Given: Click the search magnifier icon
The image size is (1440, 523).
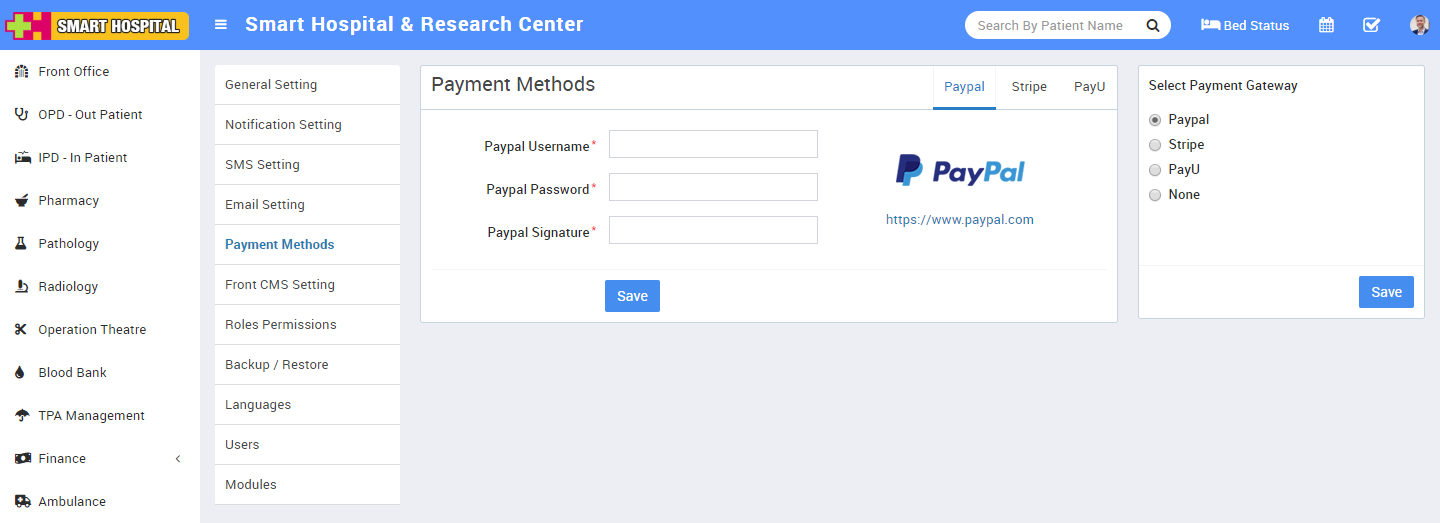Looking at the screenshot, I should (x=1152, y=26).
